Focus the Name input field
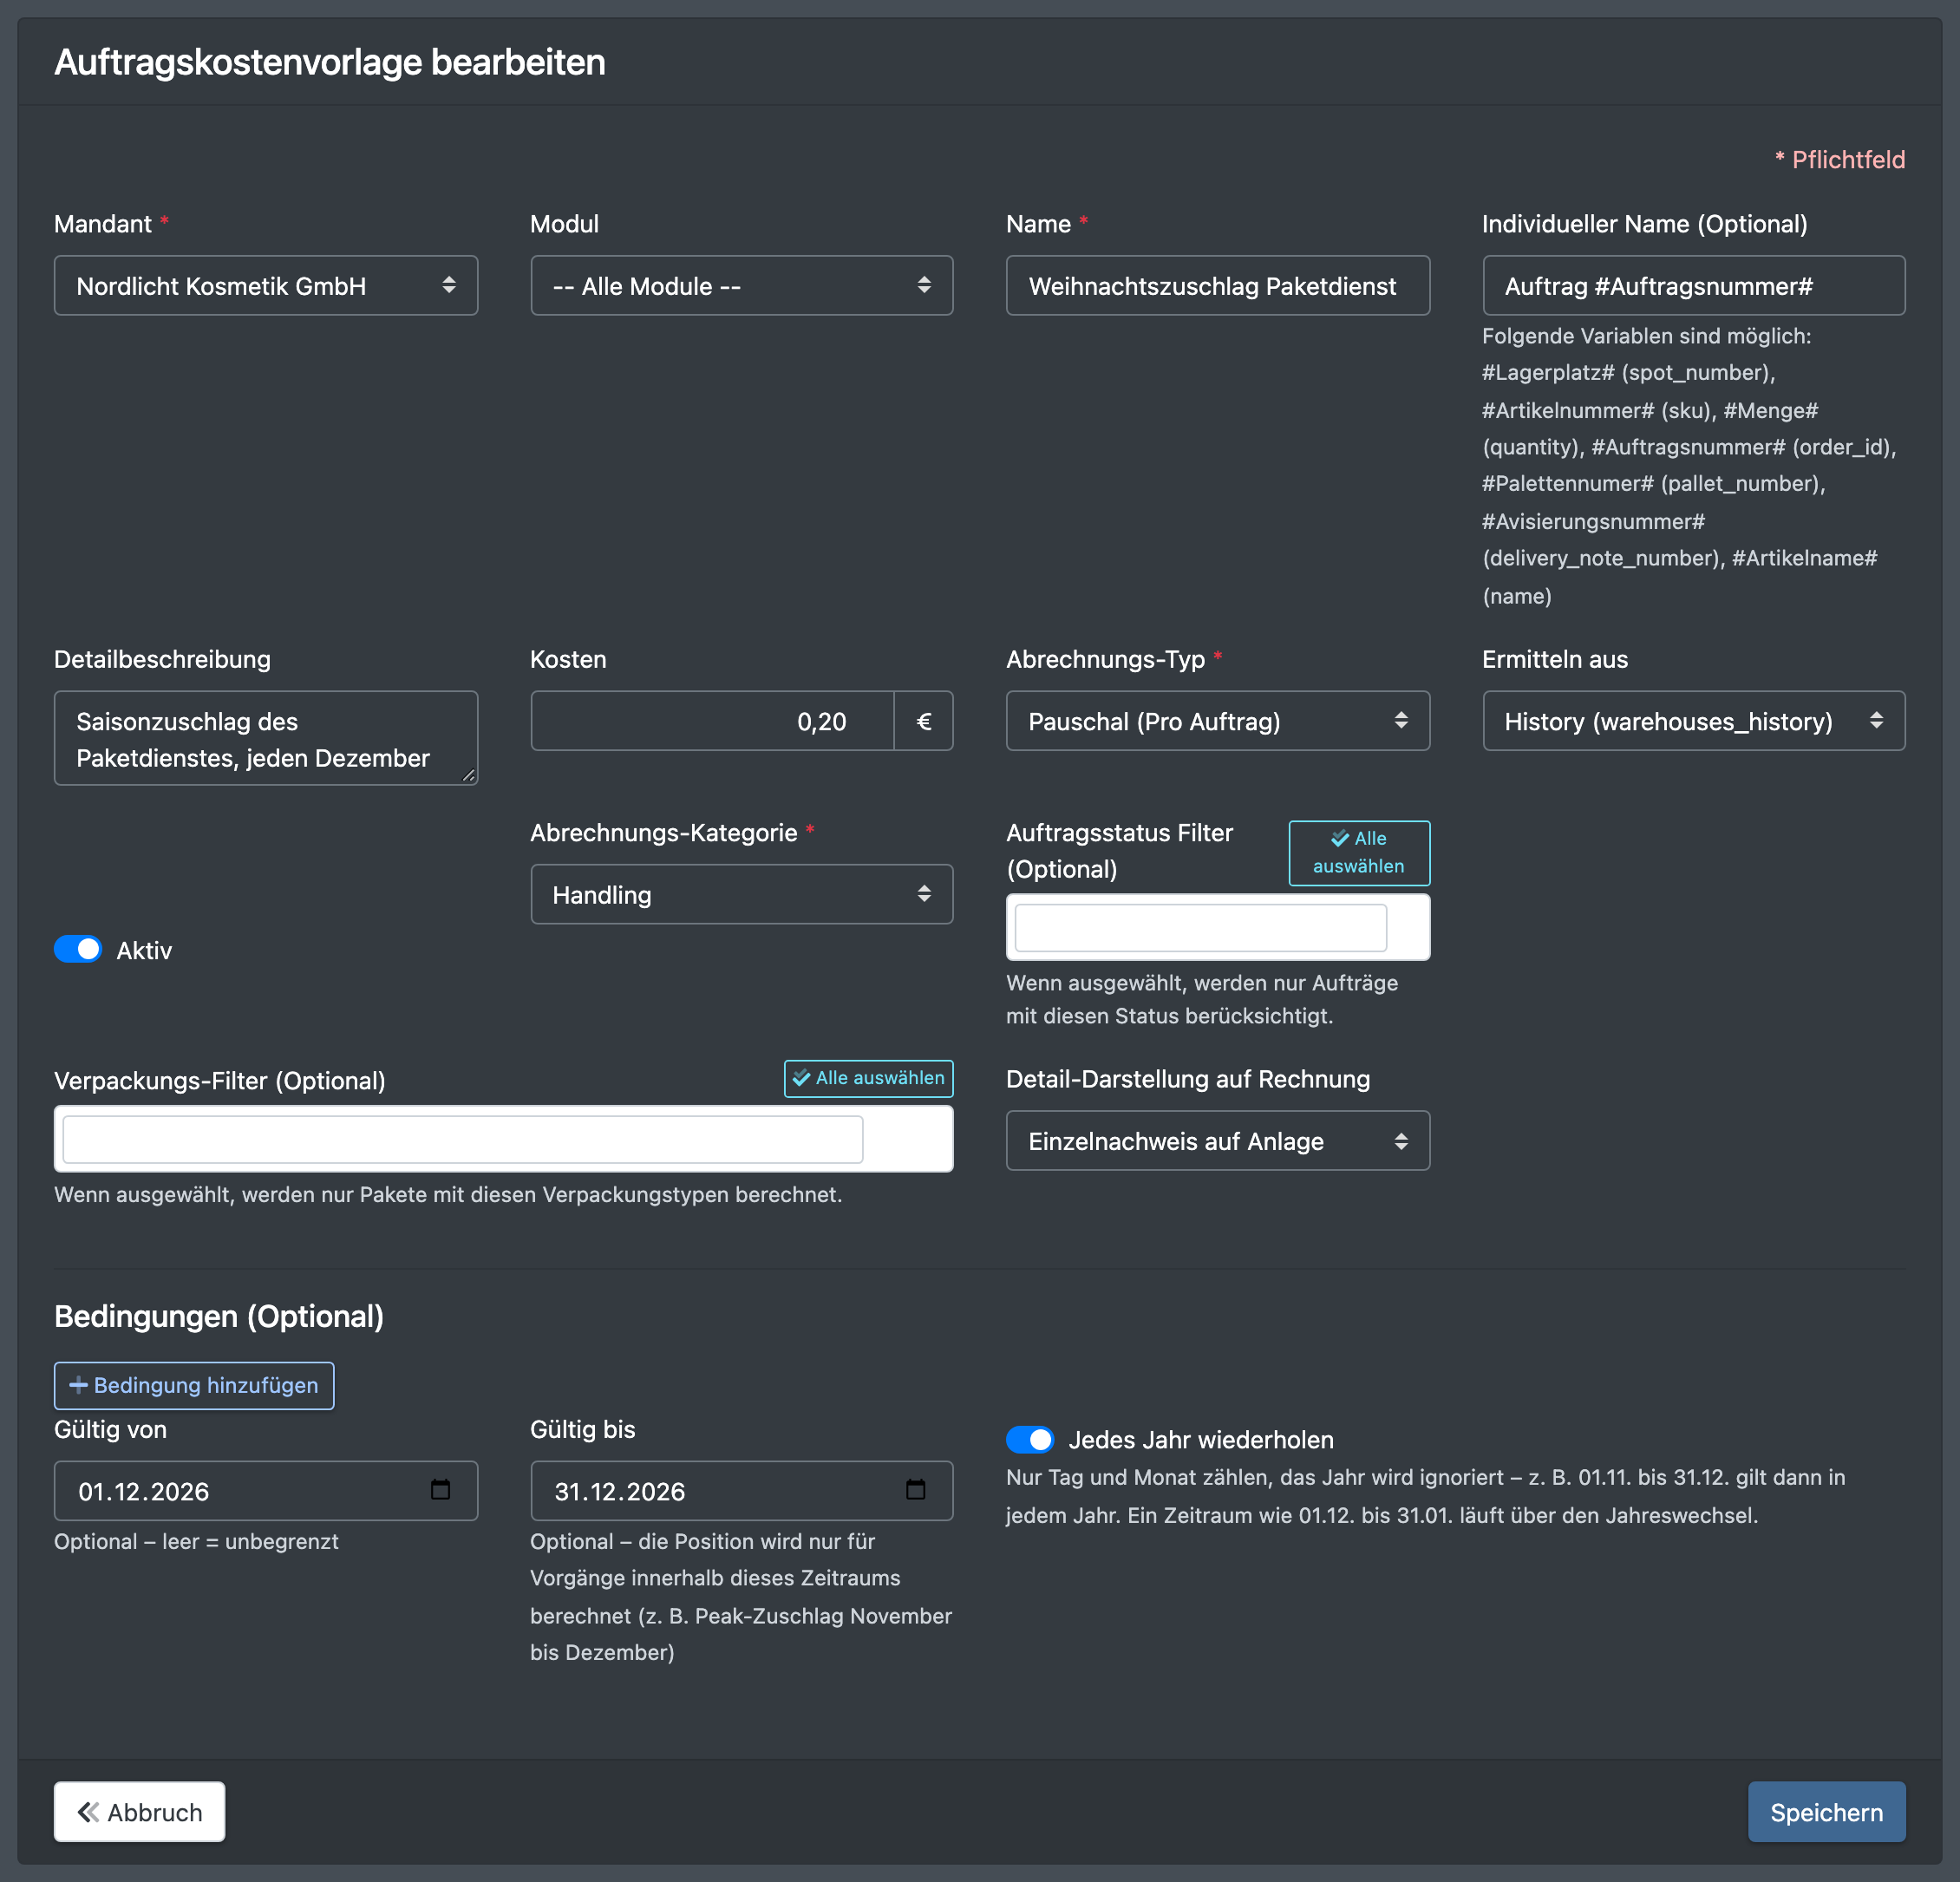The height and width of the screenshot is (1882, 1960). (1218, 286)
